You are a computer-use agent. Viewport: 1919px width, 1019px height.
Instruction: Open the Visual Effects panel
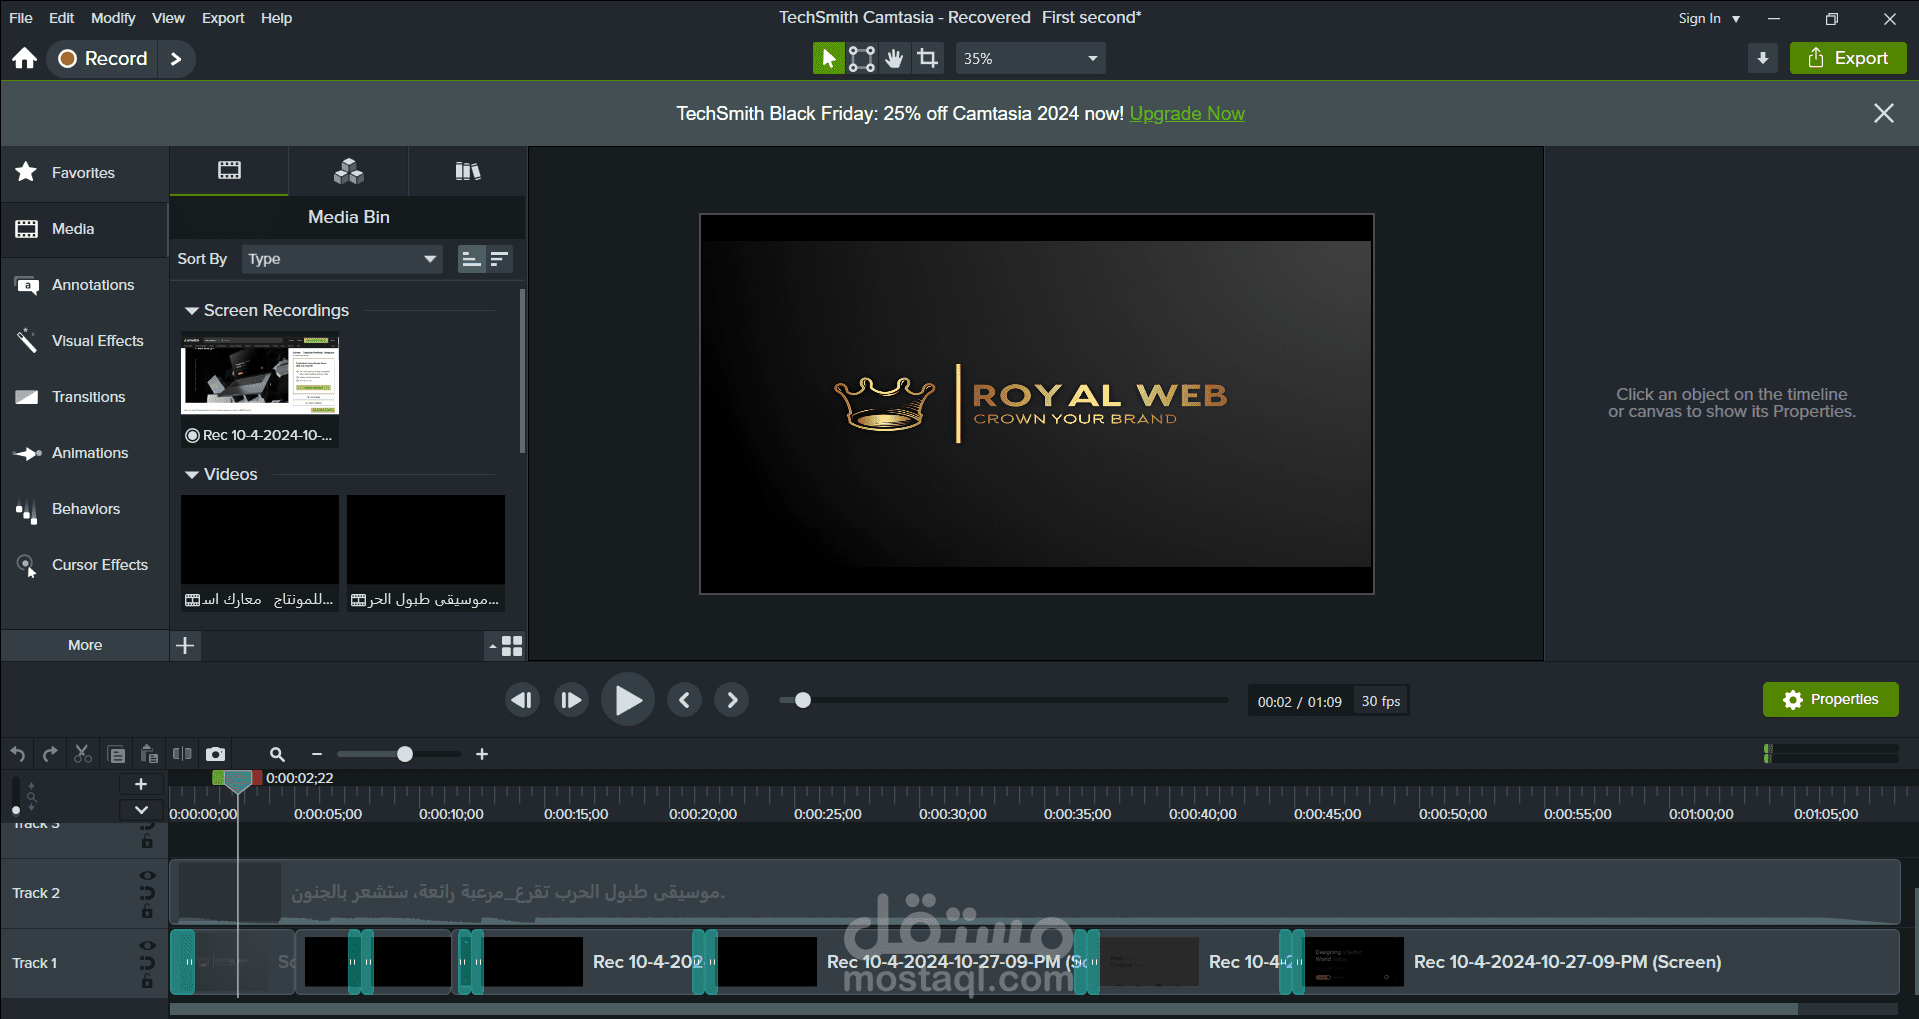pyautogui.click(x=84, y=341)
